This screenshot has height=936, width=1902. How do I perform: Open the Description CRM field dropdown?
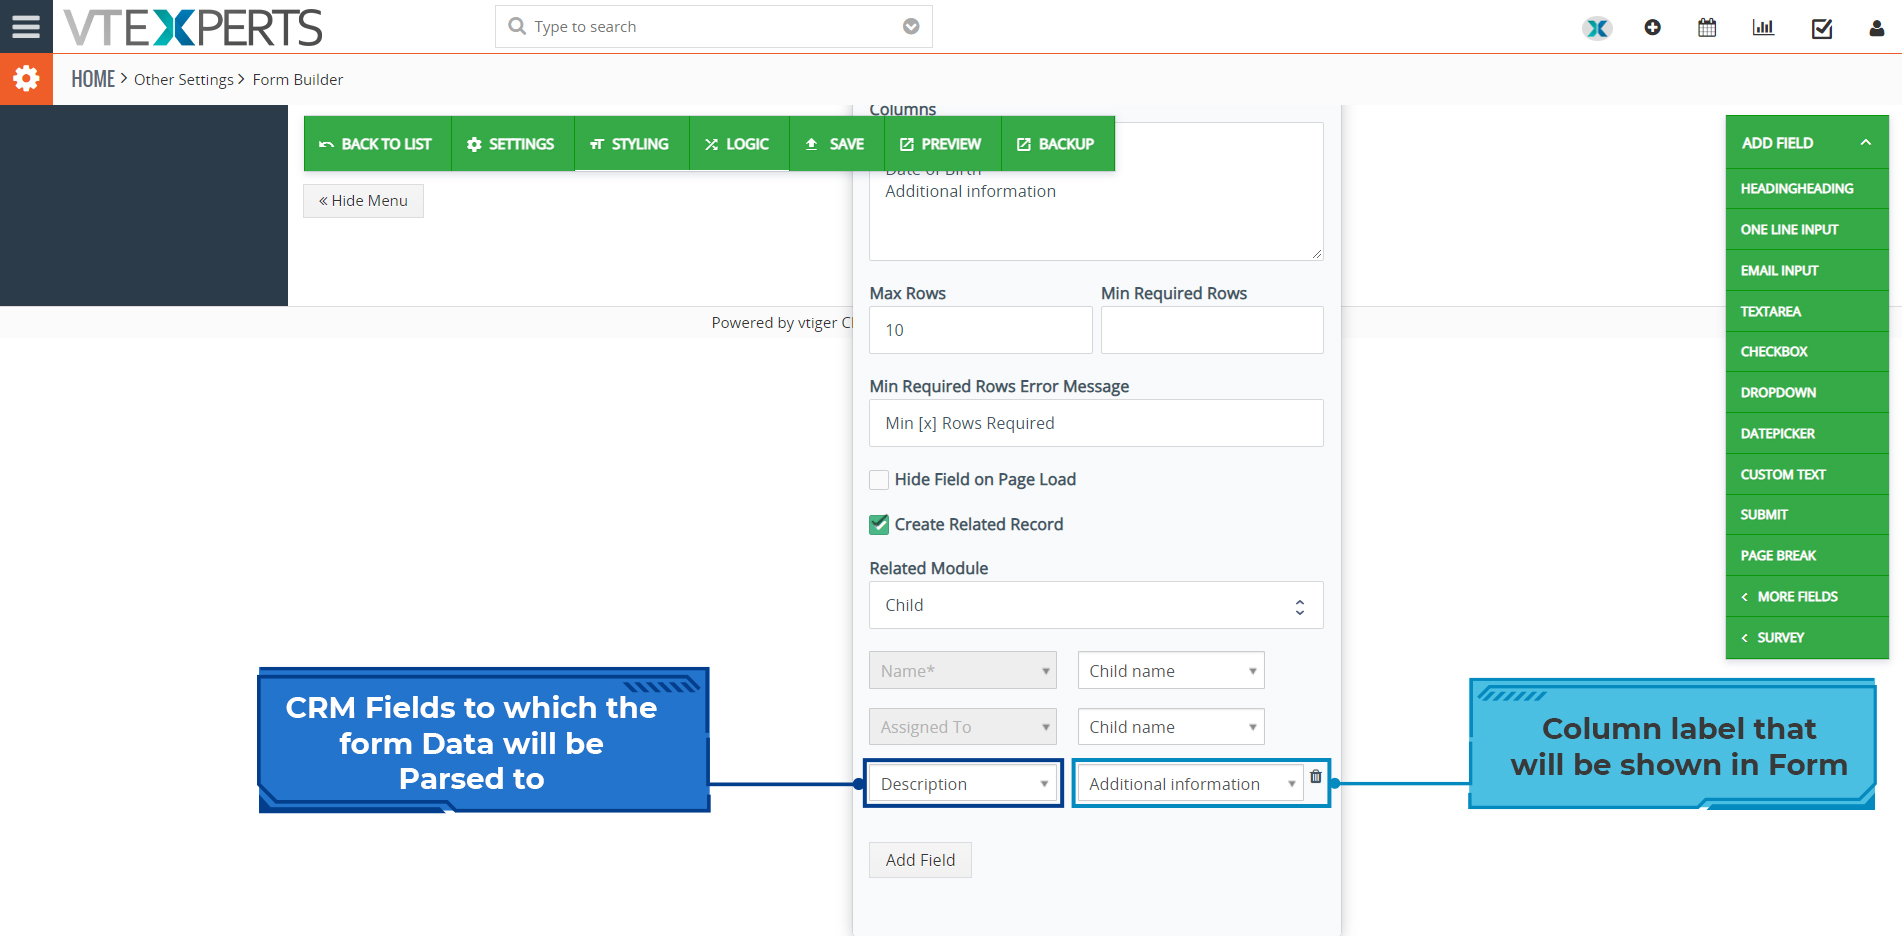(963, 784)
